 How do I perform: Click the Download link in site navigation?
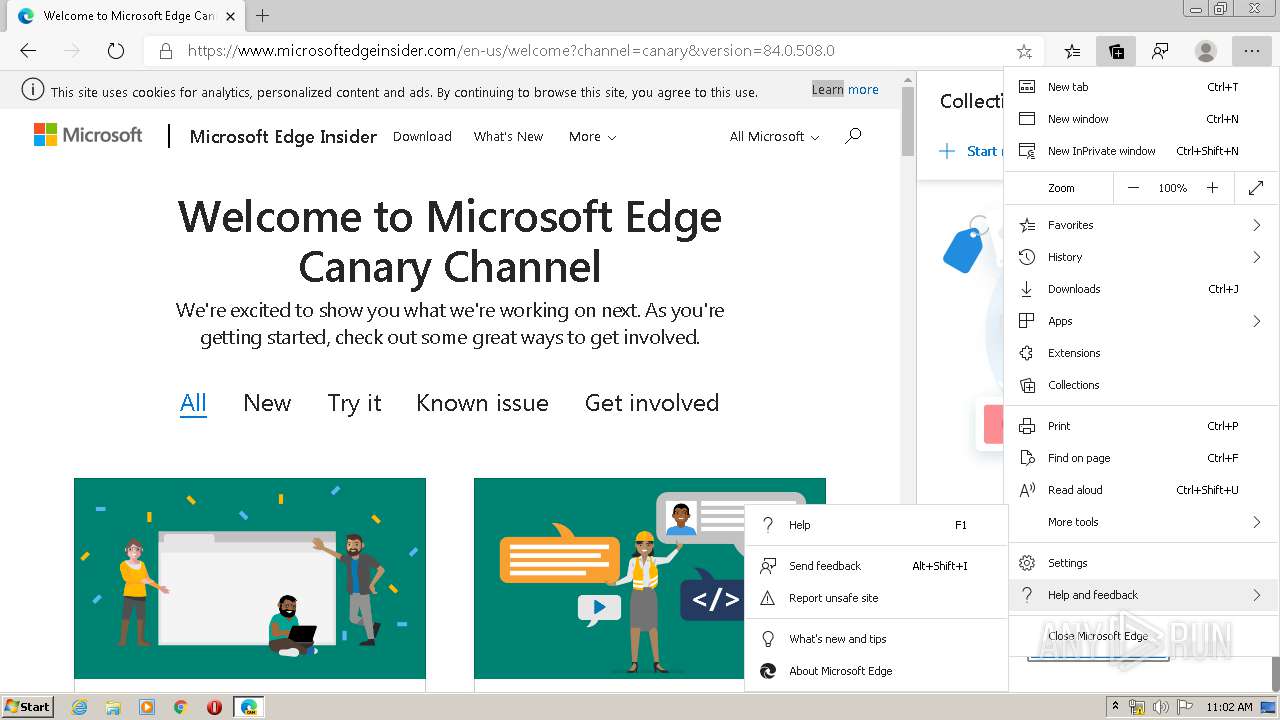pyautogui.click(x=422, y=136)
